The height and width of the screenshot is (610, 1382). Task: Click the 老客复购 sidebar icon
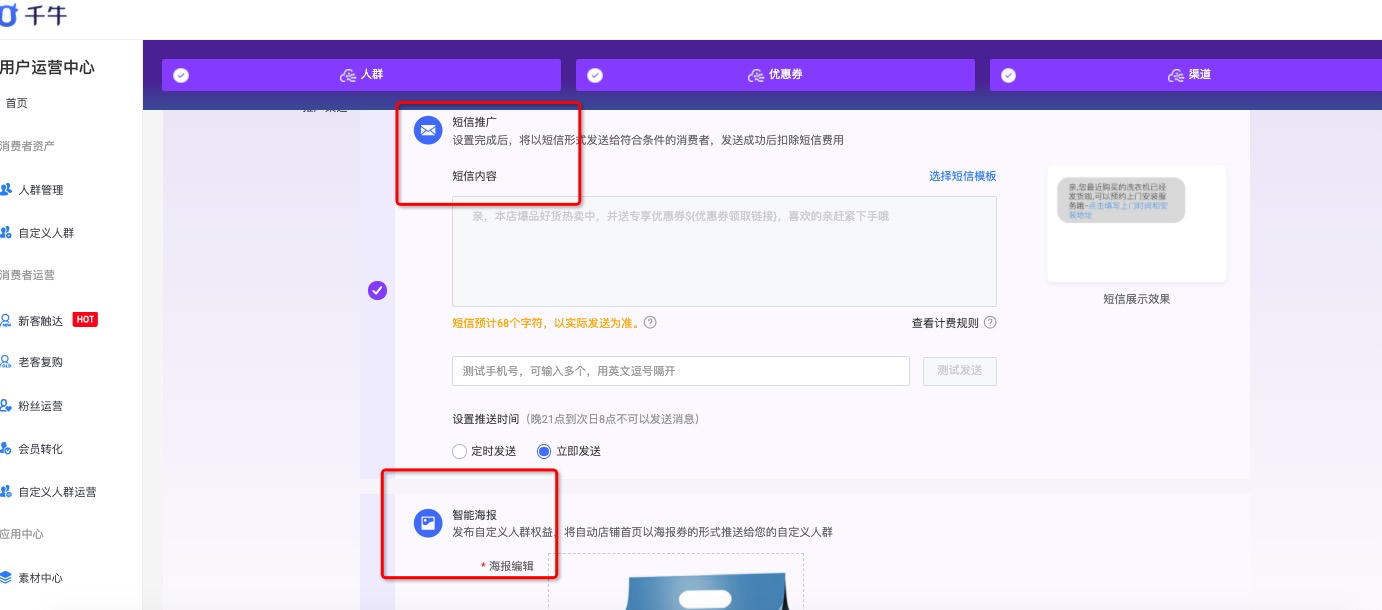(x=6, y=362)
